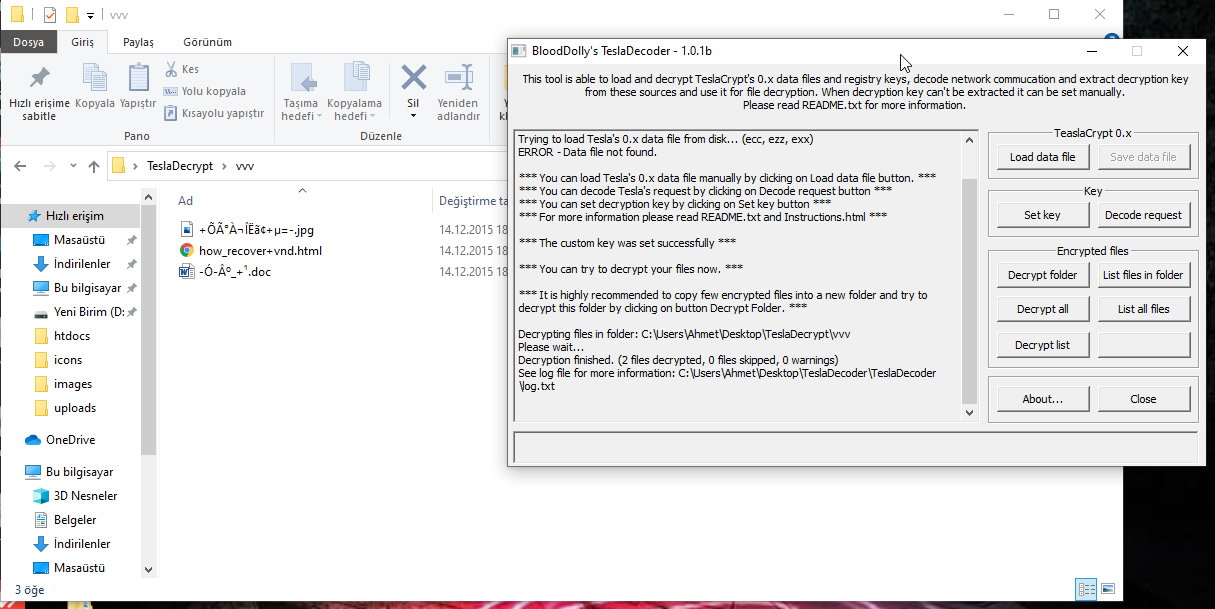Click the Yapıştır clipboard icon
This screenshot has width=1215, height=609.
click(138, 78)
